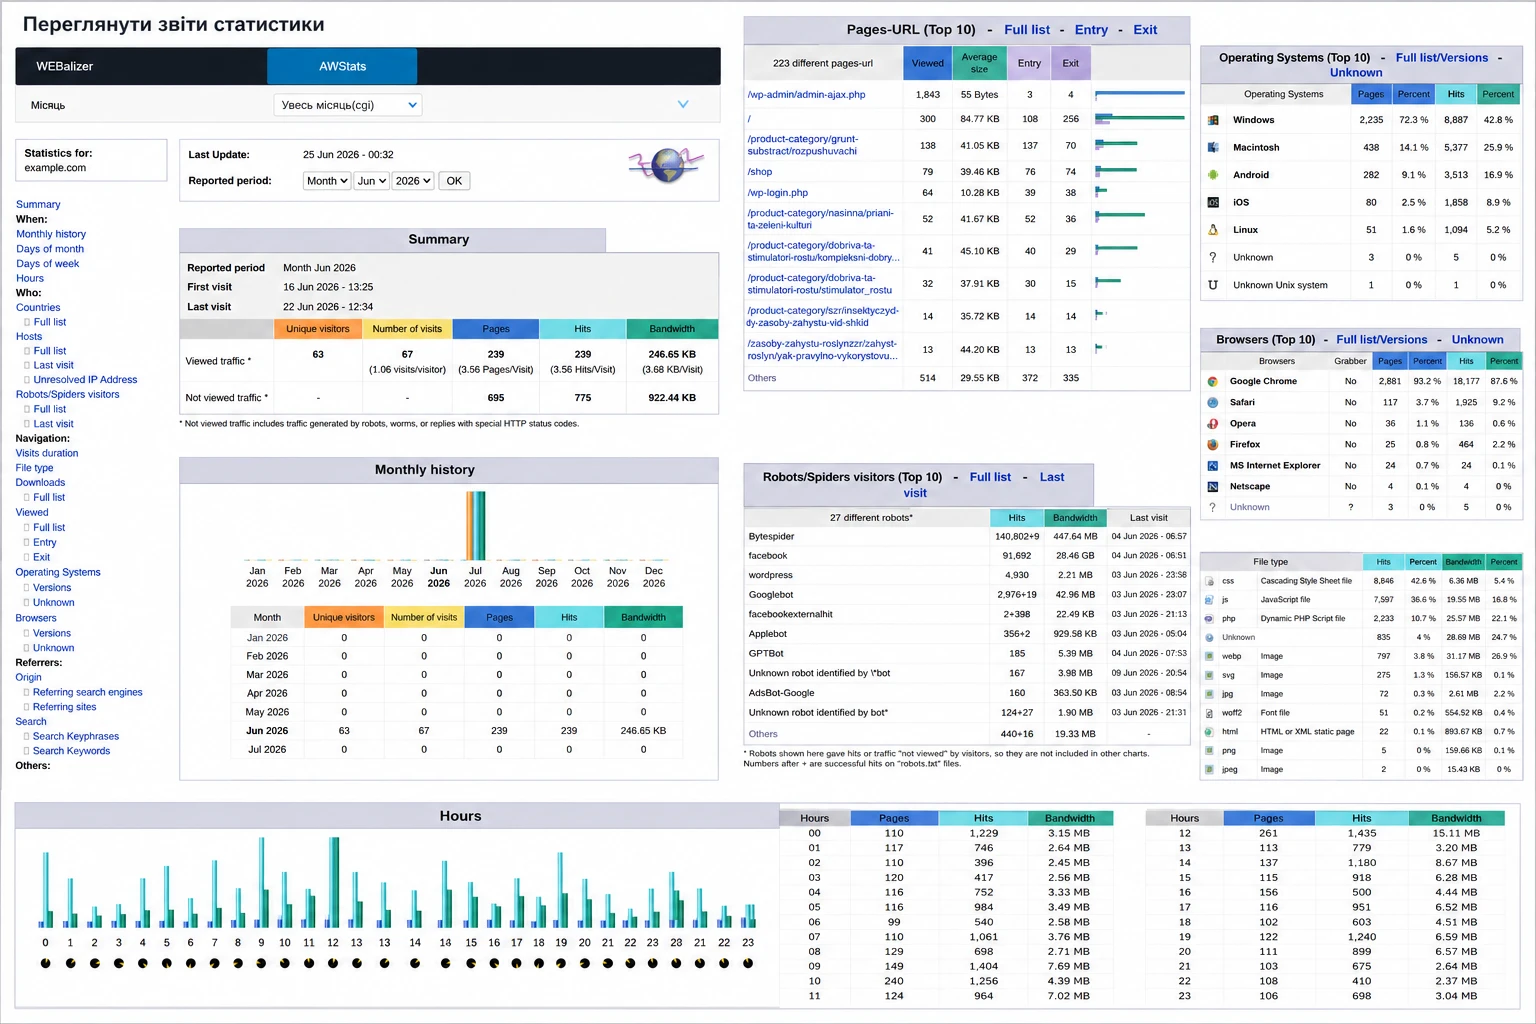Open Pages-URL Entry link

pyautogui.click(x=1091, y=30)
